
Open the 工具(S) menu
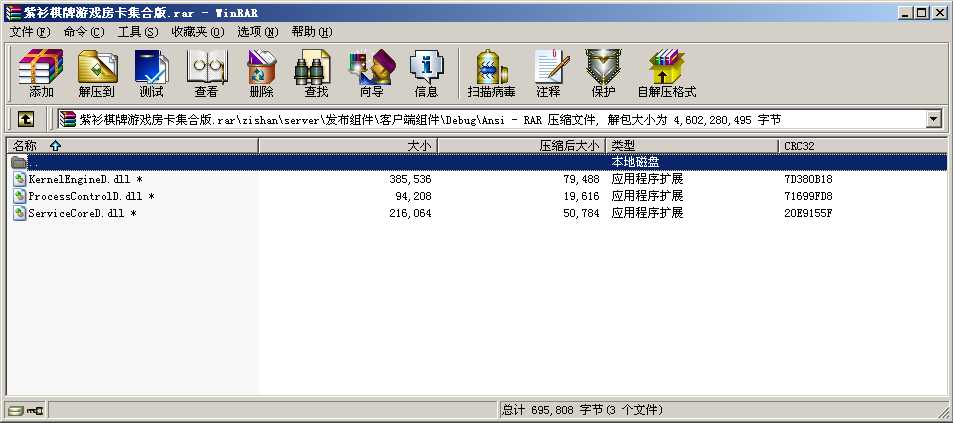[137, 32]
